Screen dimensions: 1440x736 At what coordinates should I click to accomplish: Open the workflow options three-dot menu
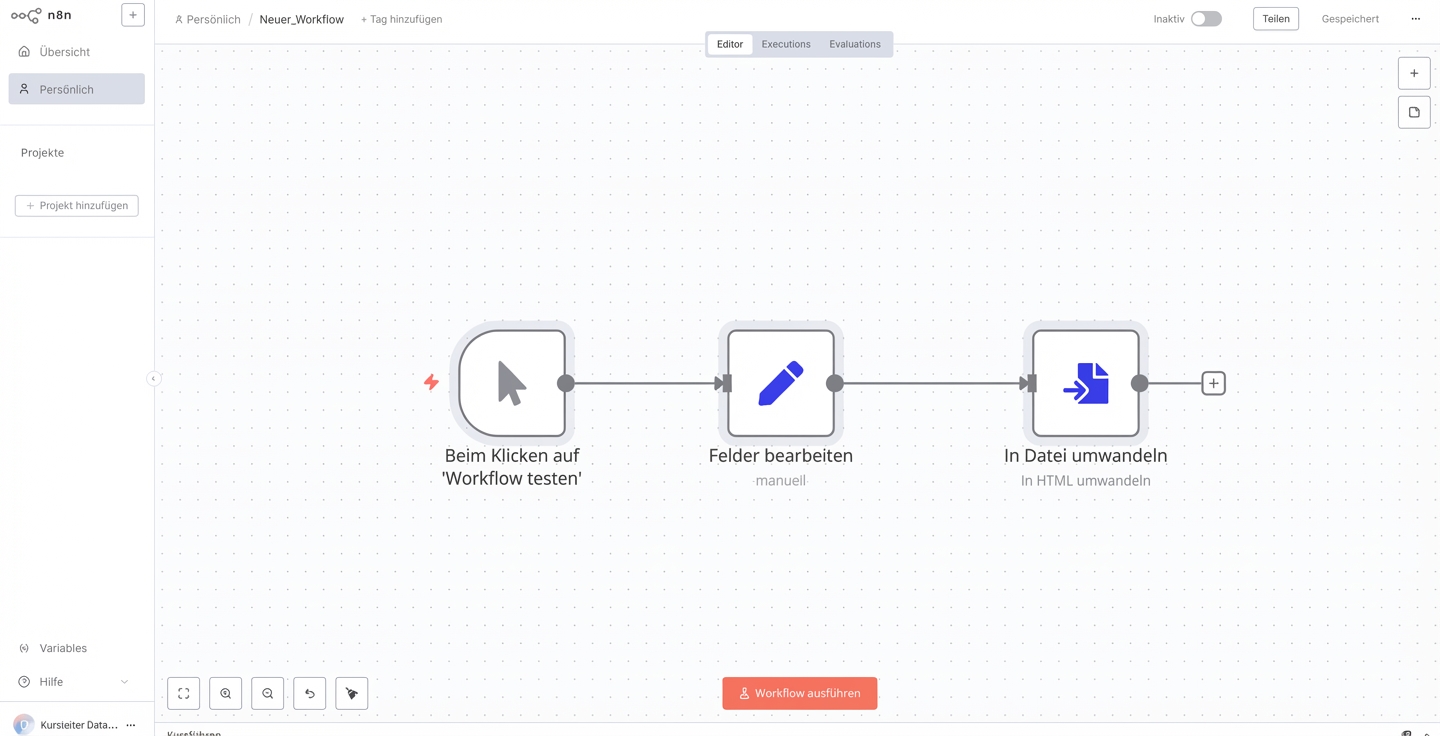pos(1415,19)
